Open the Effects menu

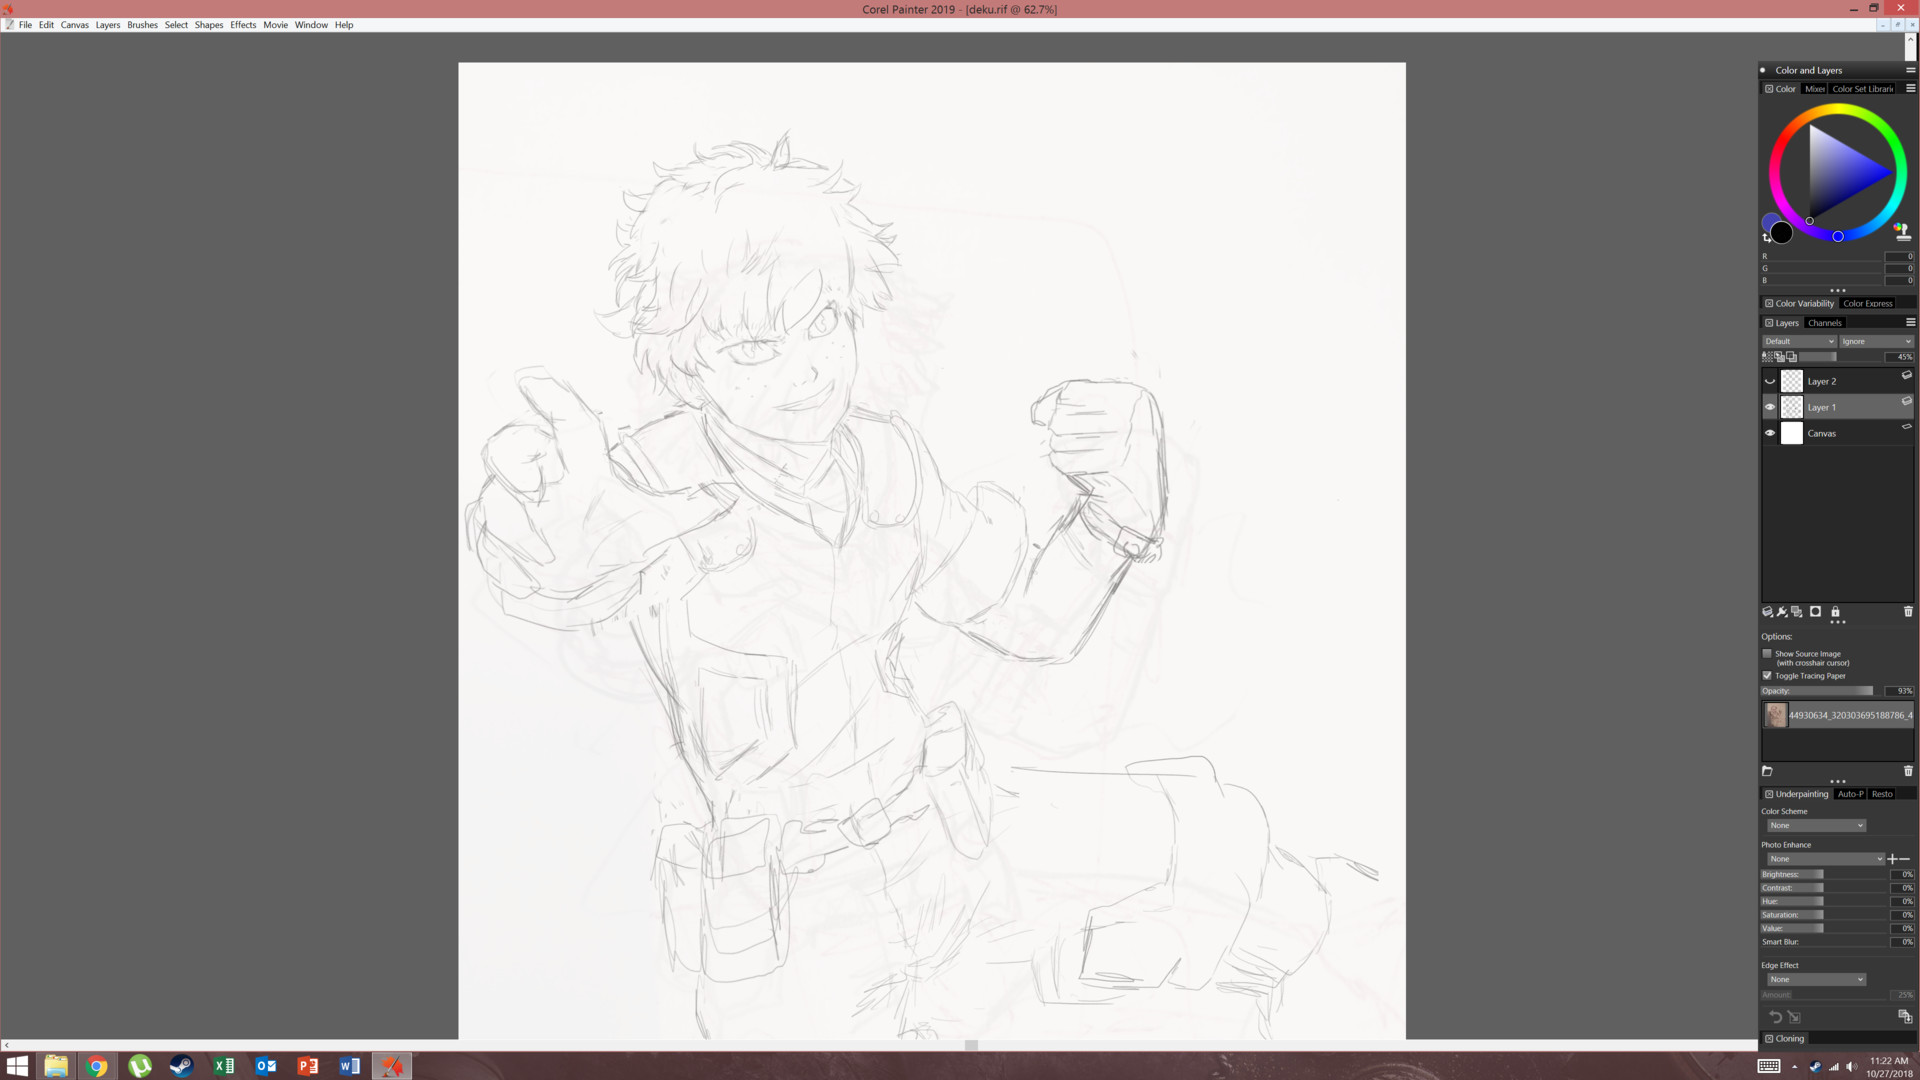point(243,25)
